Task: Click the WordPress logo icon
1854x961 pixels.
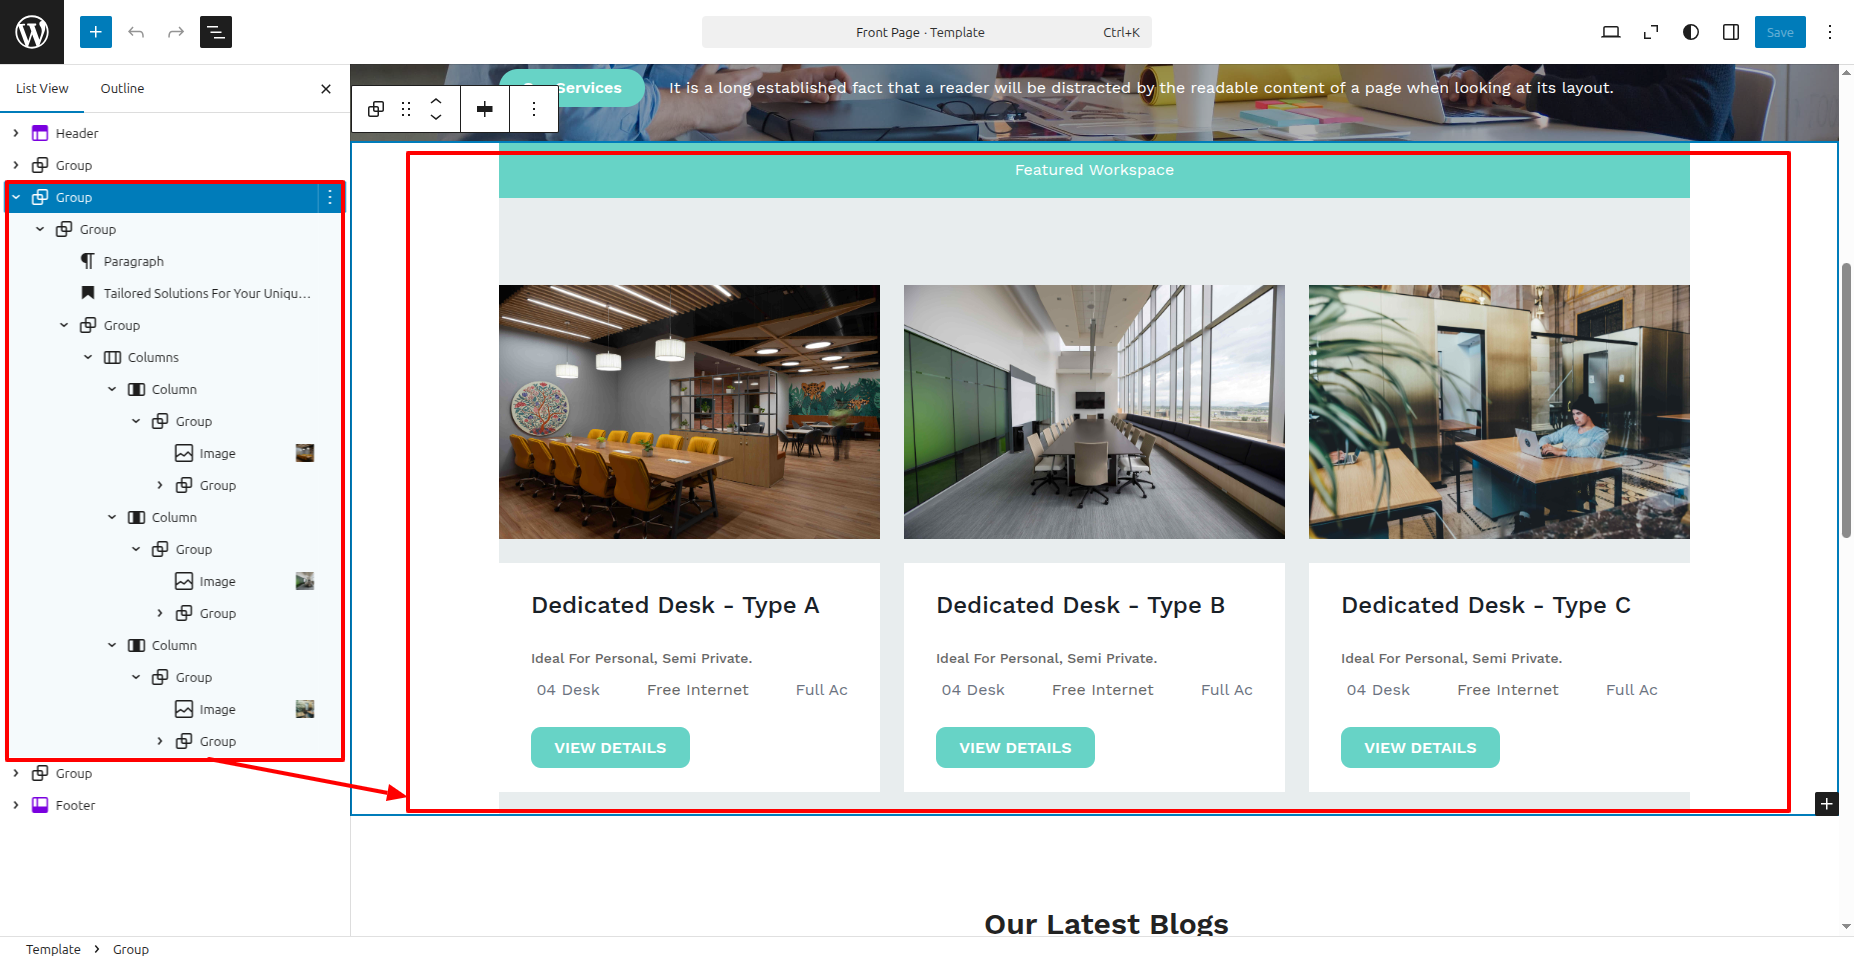Action: point(32,32)
